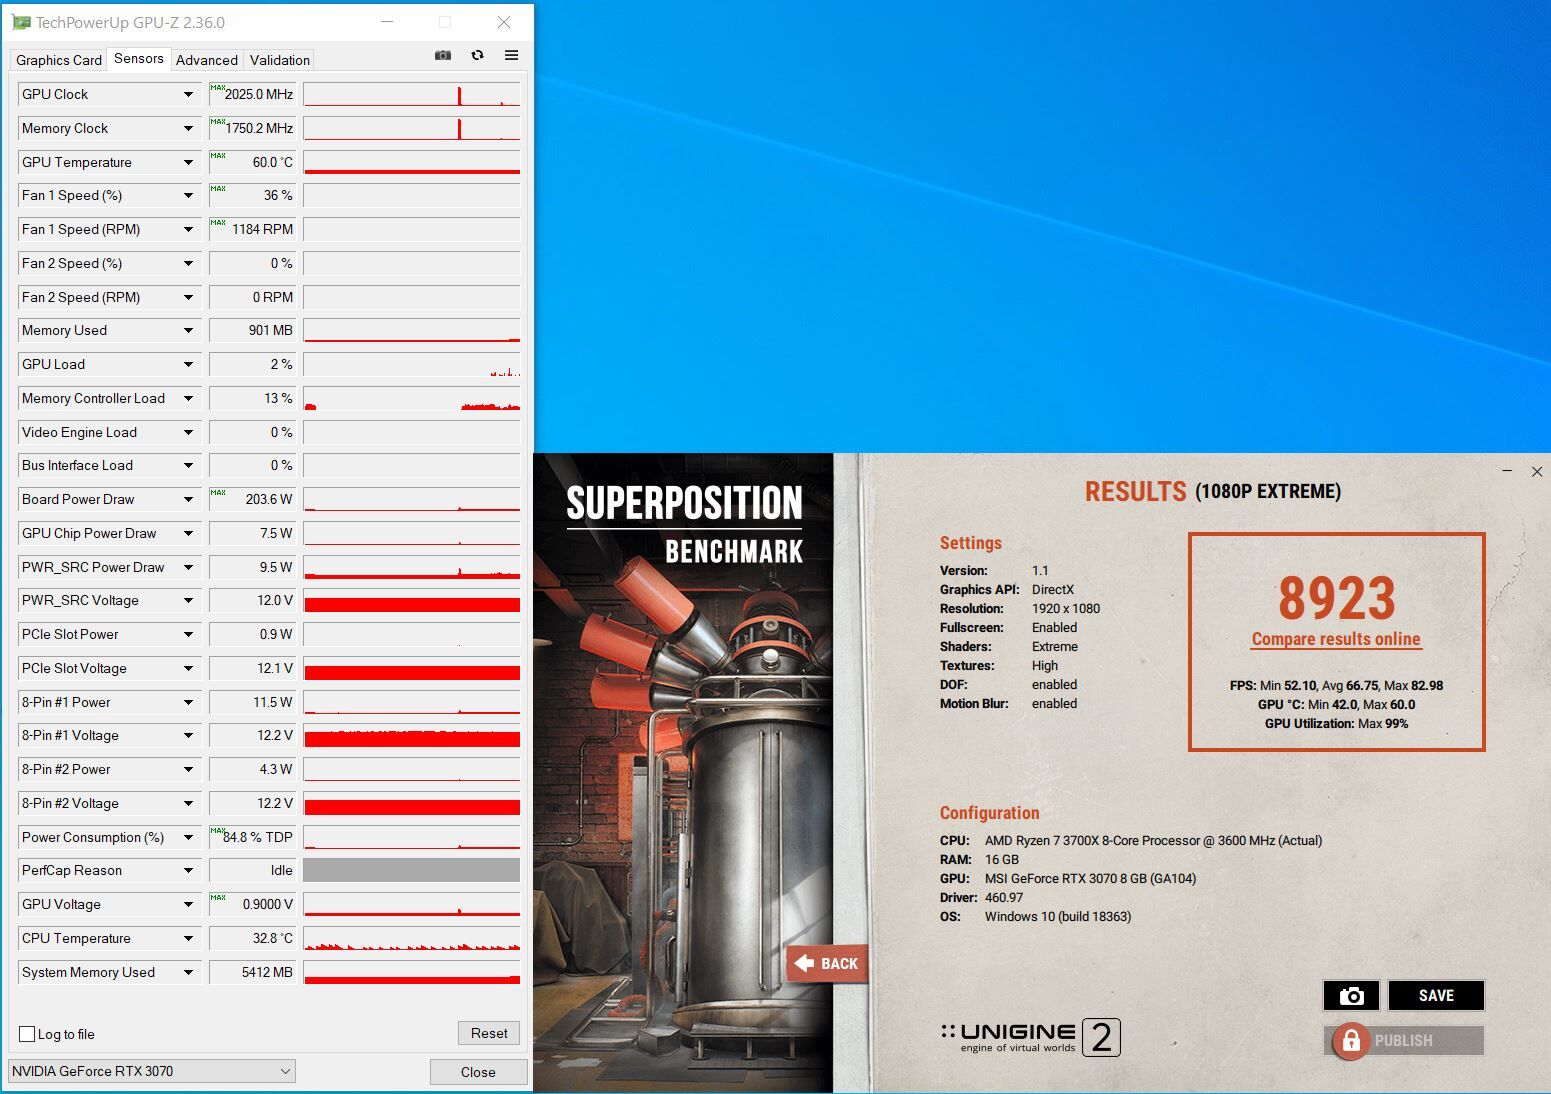Open Memory Clock sensor dropdown
The image size is (1551, 1094).
(x=188, y=128)
